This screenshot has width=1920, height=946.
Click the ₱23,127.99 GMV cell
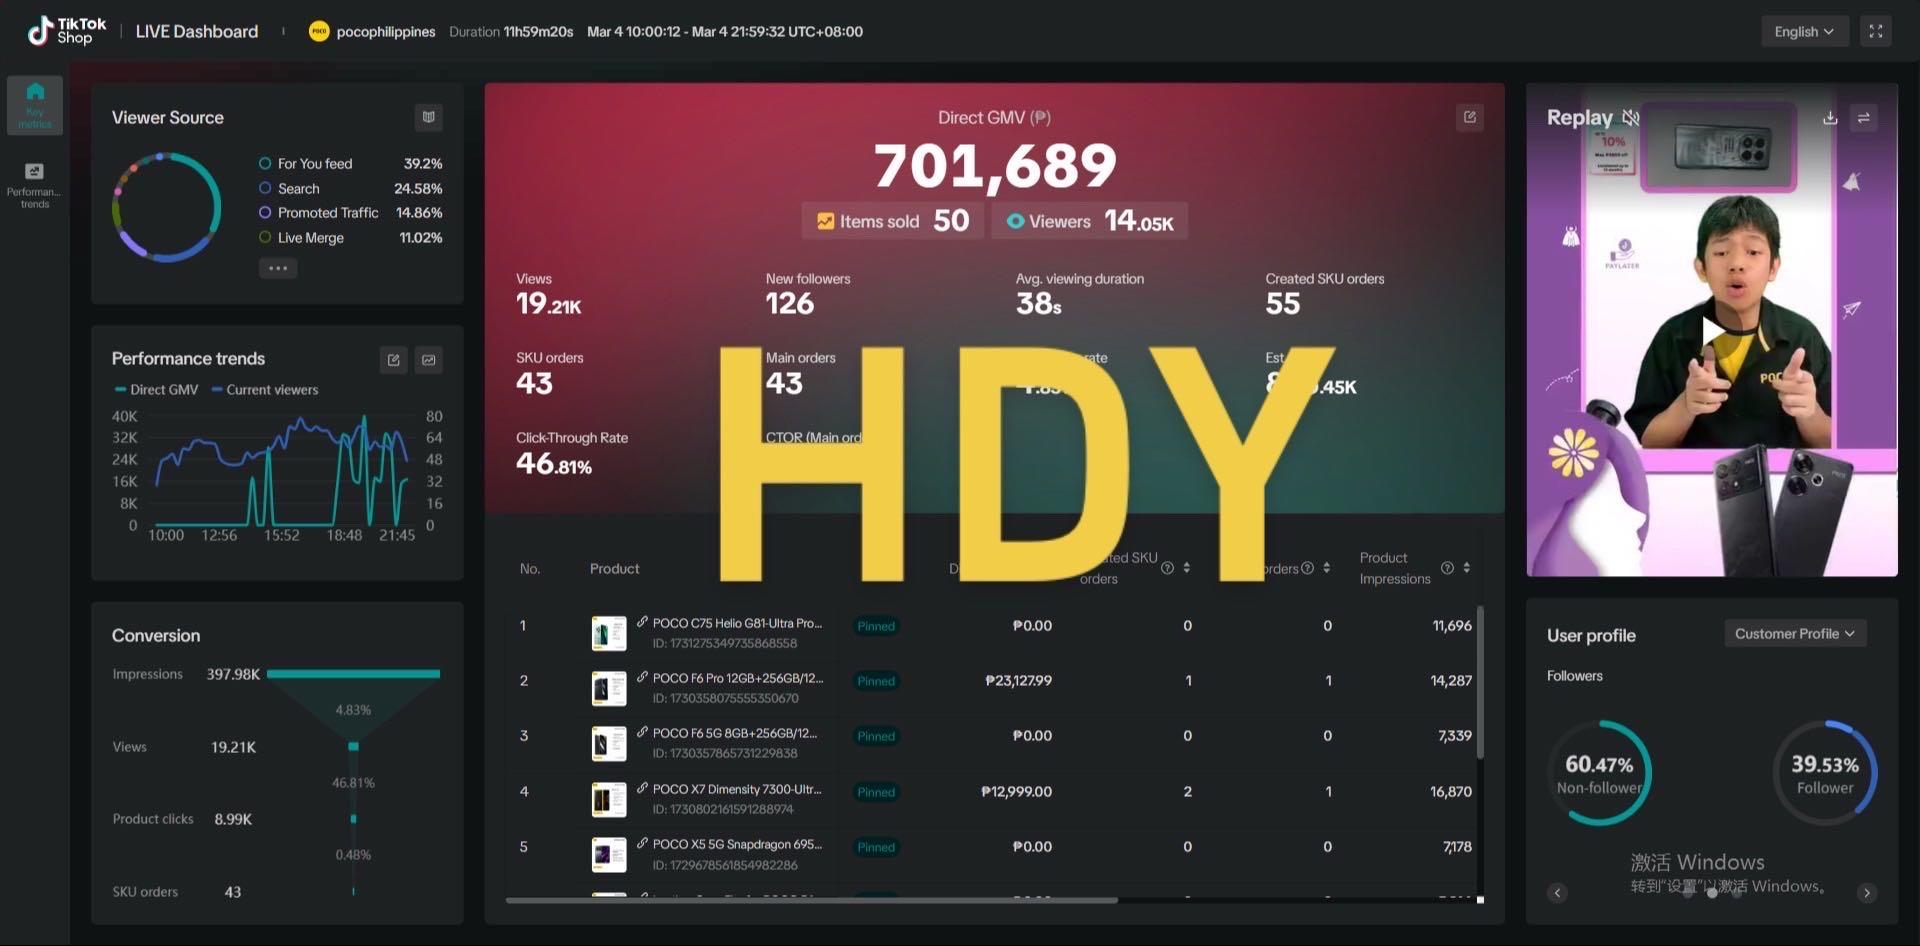point(1018,680)
